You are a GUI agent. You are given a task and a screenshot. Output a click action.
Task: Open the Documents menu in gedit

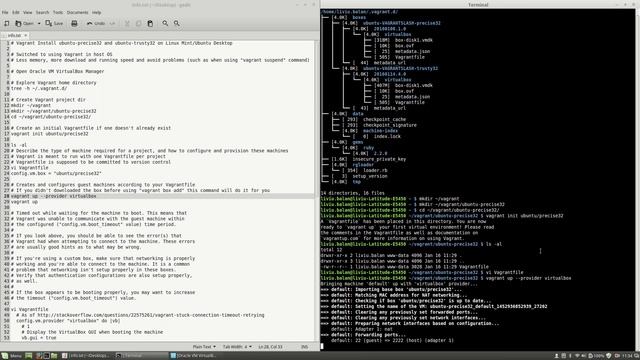[77, 12]
